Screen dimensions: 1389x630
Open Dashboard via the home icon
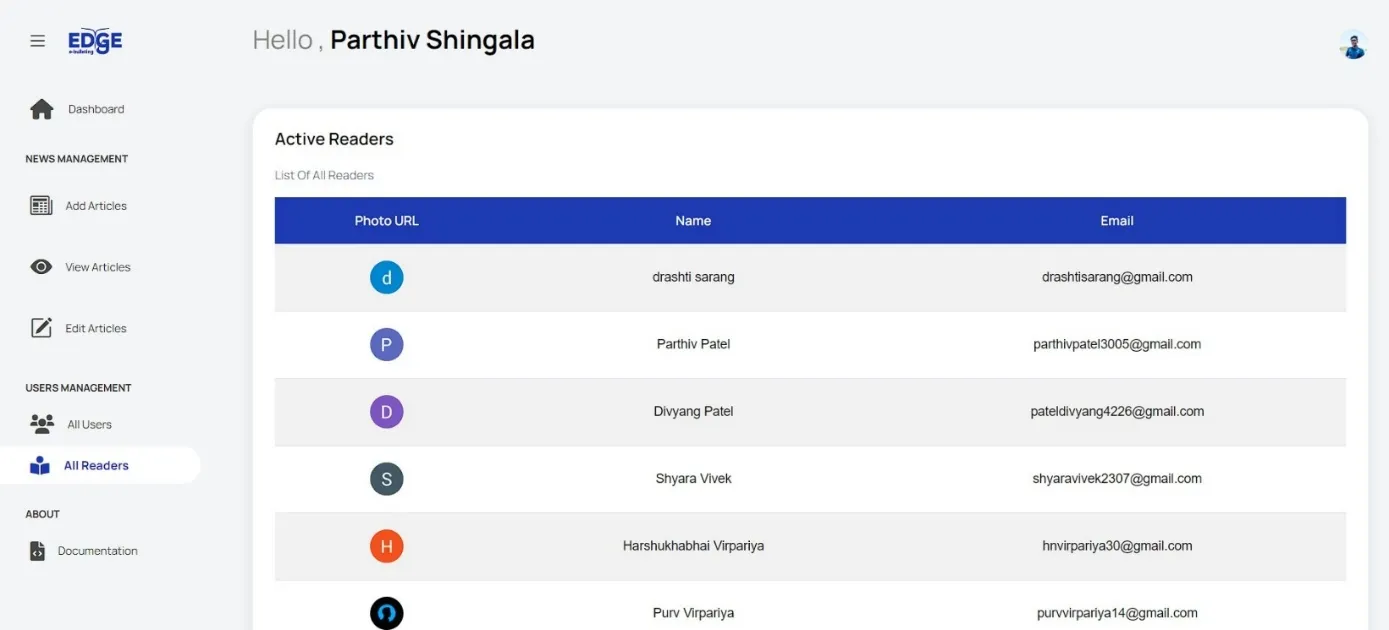point(41,109)
